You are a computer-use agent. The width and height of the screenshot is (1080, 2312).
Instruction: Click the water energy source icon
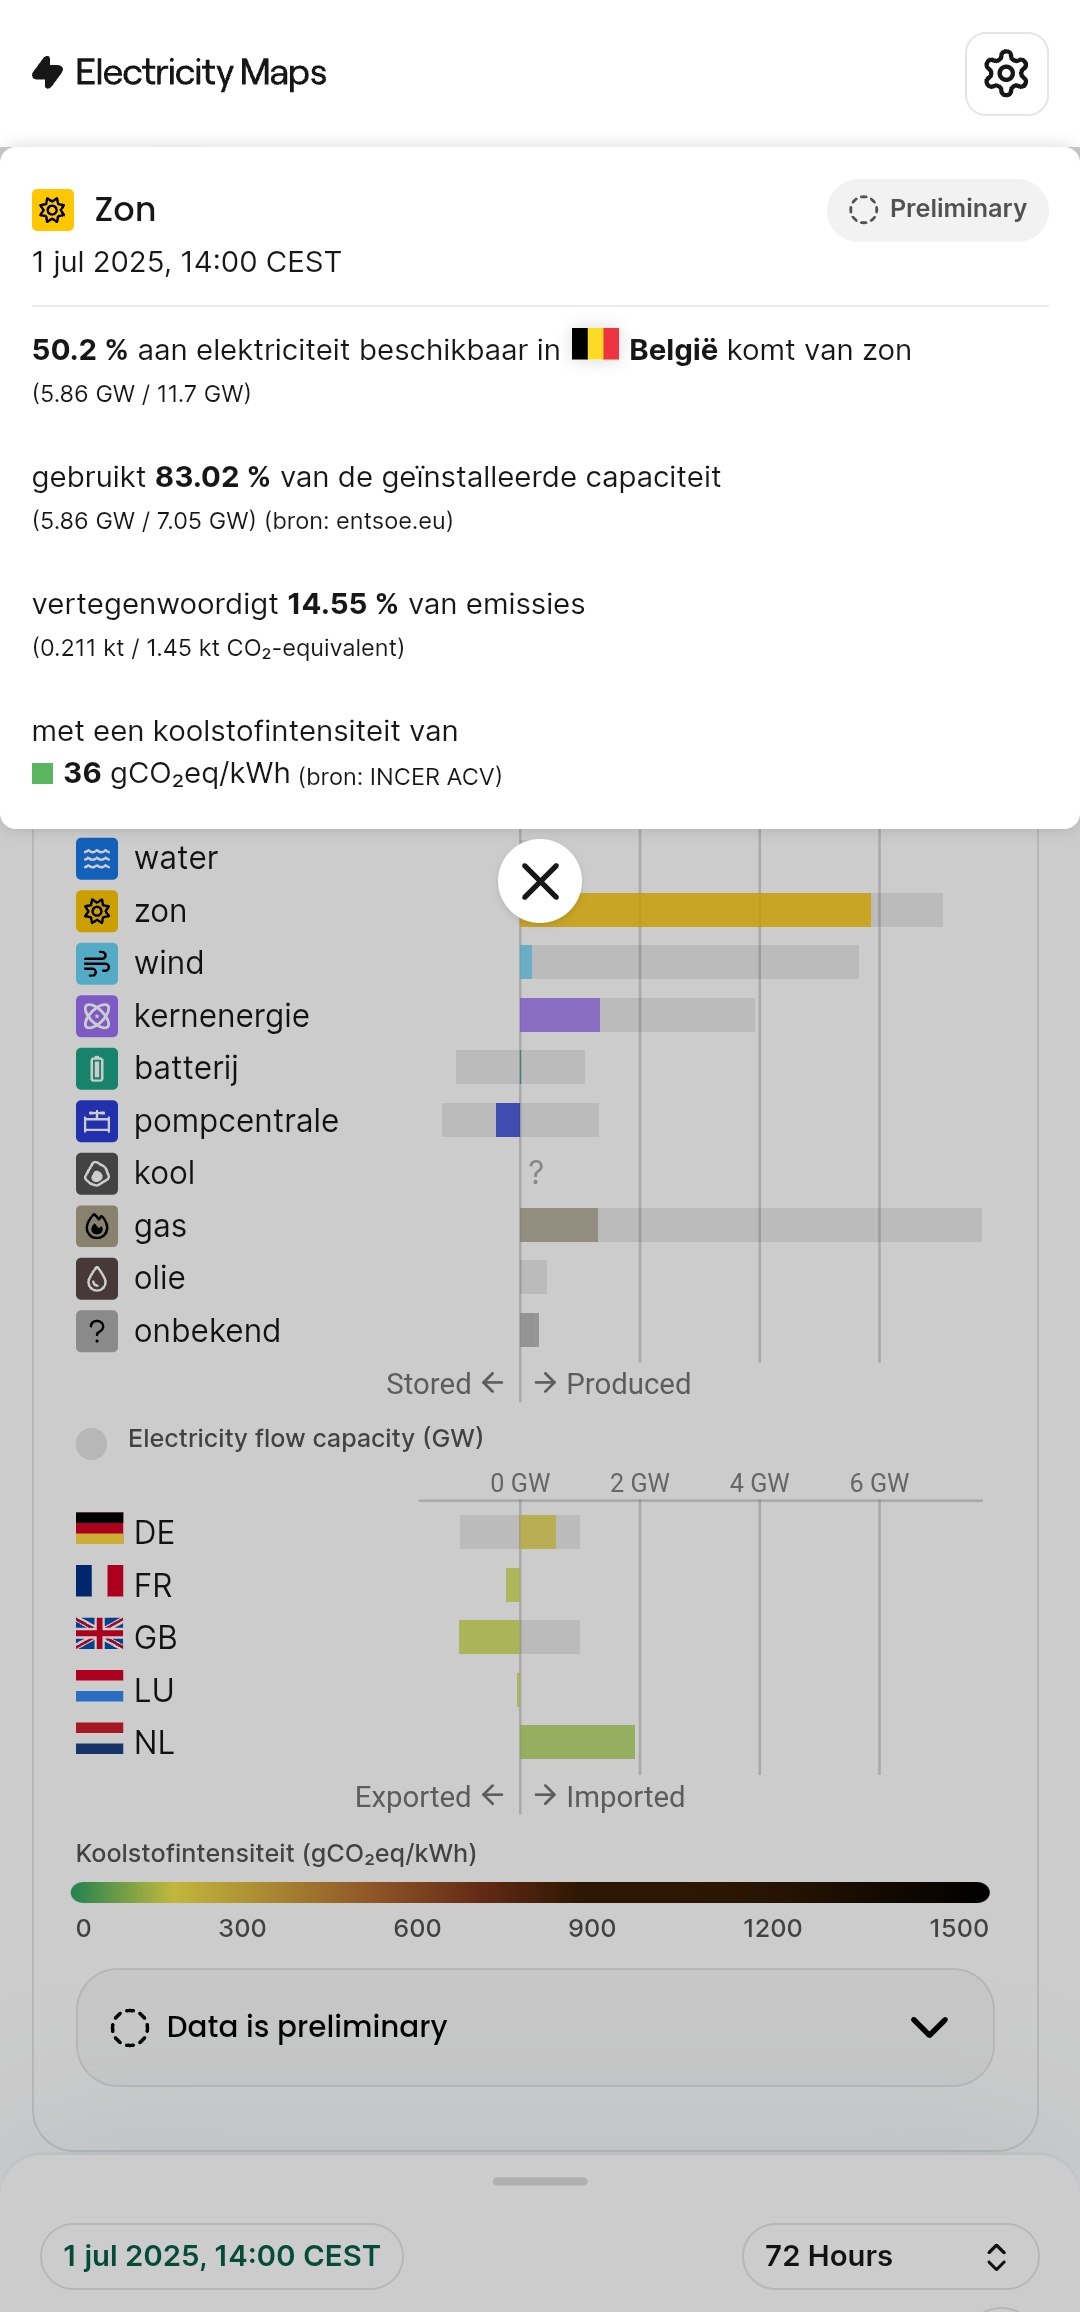coord(97,858)
